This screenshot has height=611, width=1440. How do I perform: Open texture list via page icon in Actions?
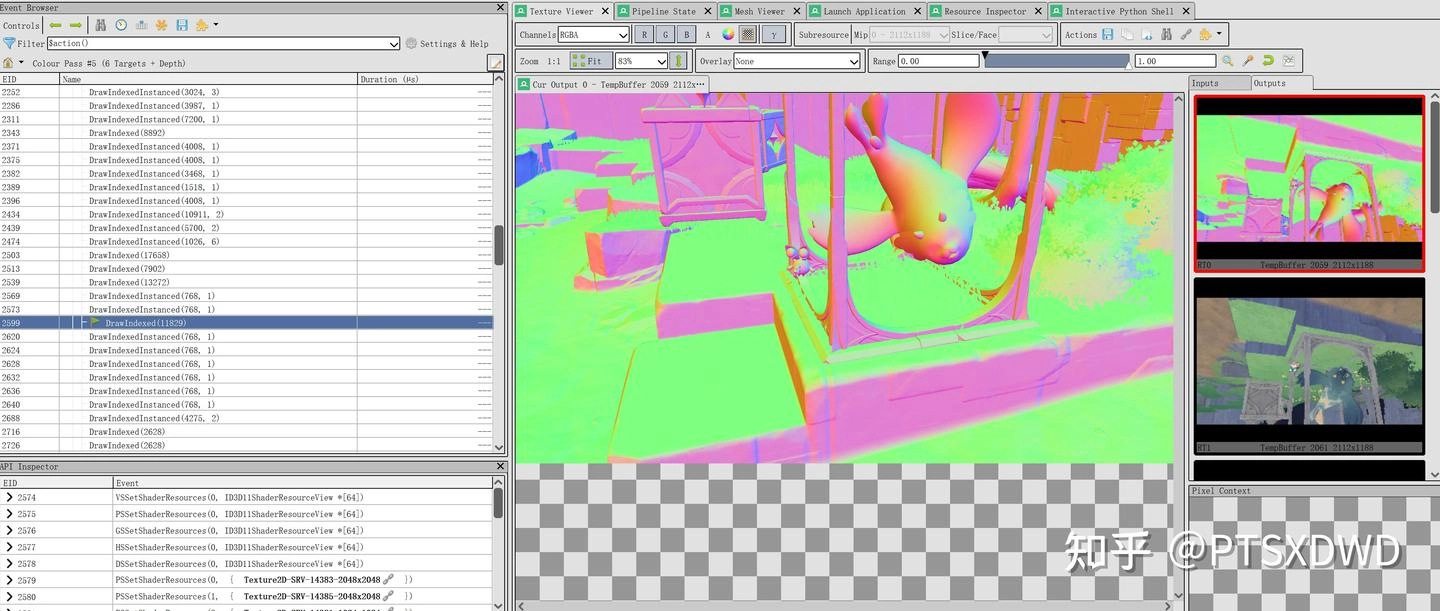pyautogui.click(x=1147, y=34)
